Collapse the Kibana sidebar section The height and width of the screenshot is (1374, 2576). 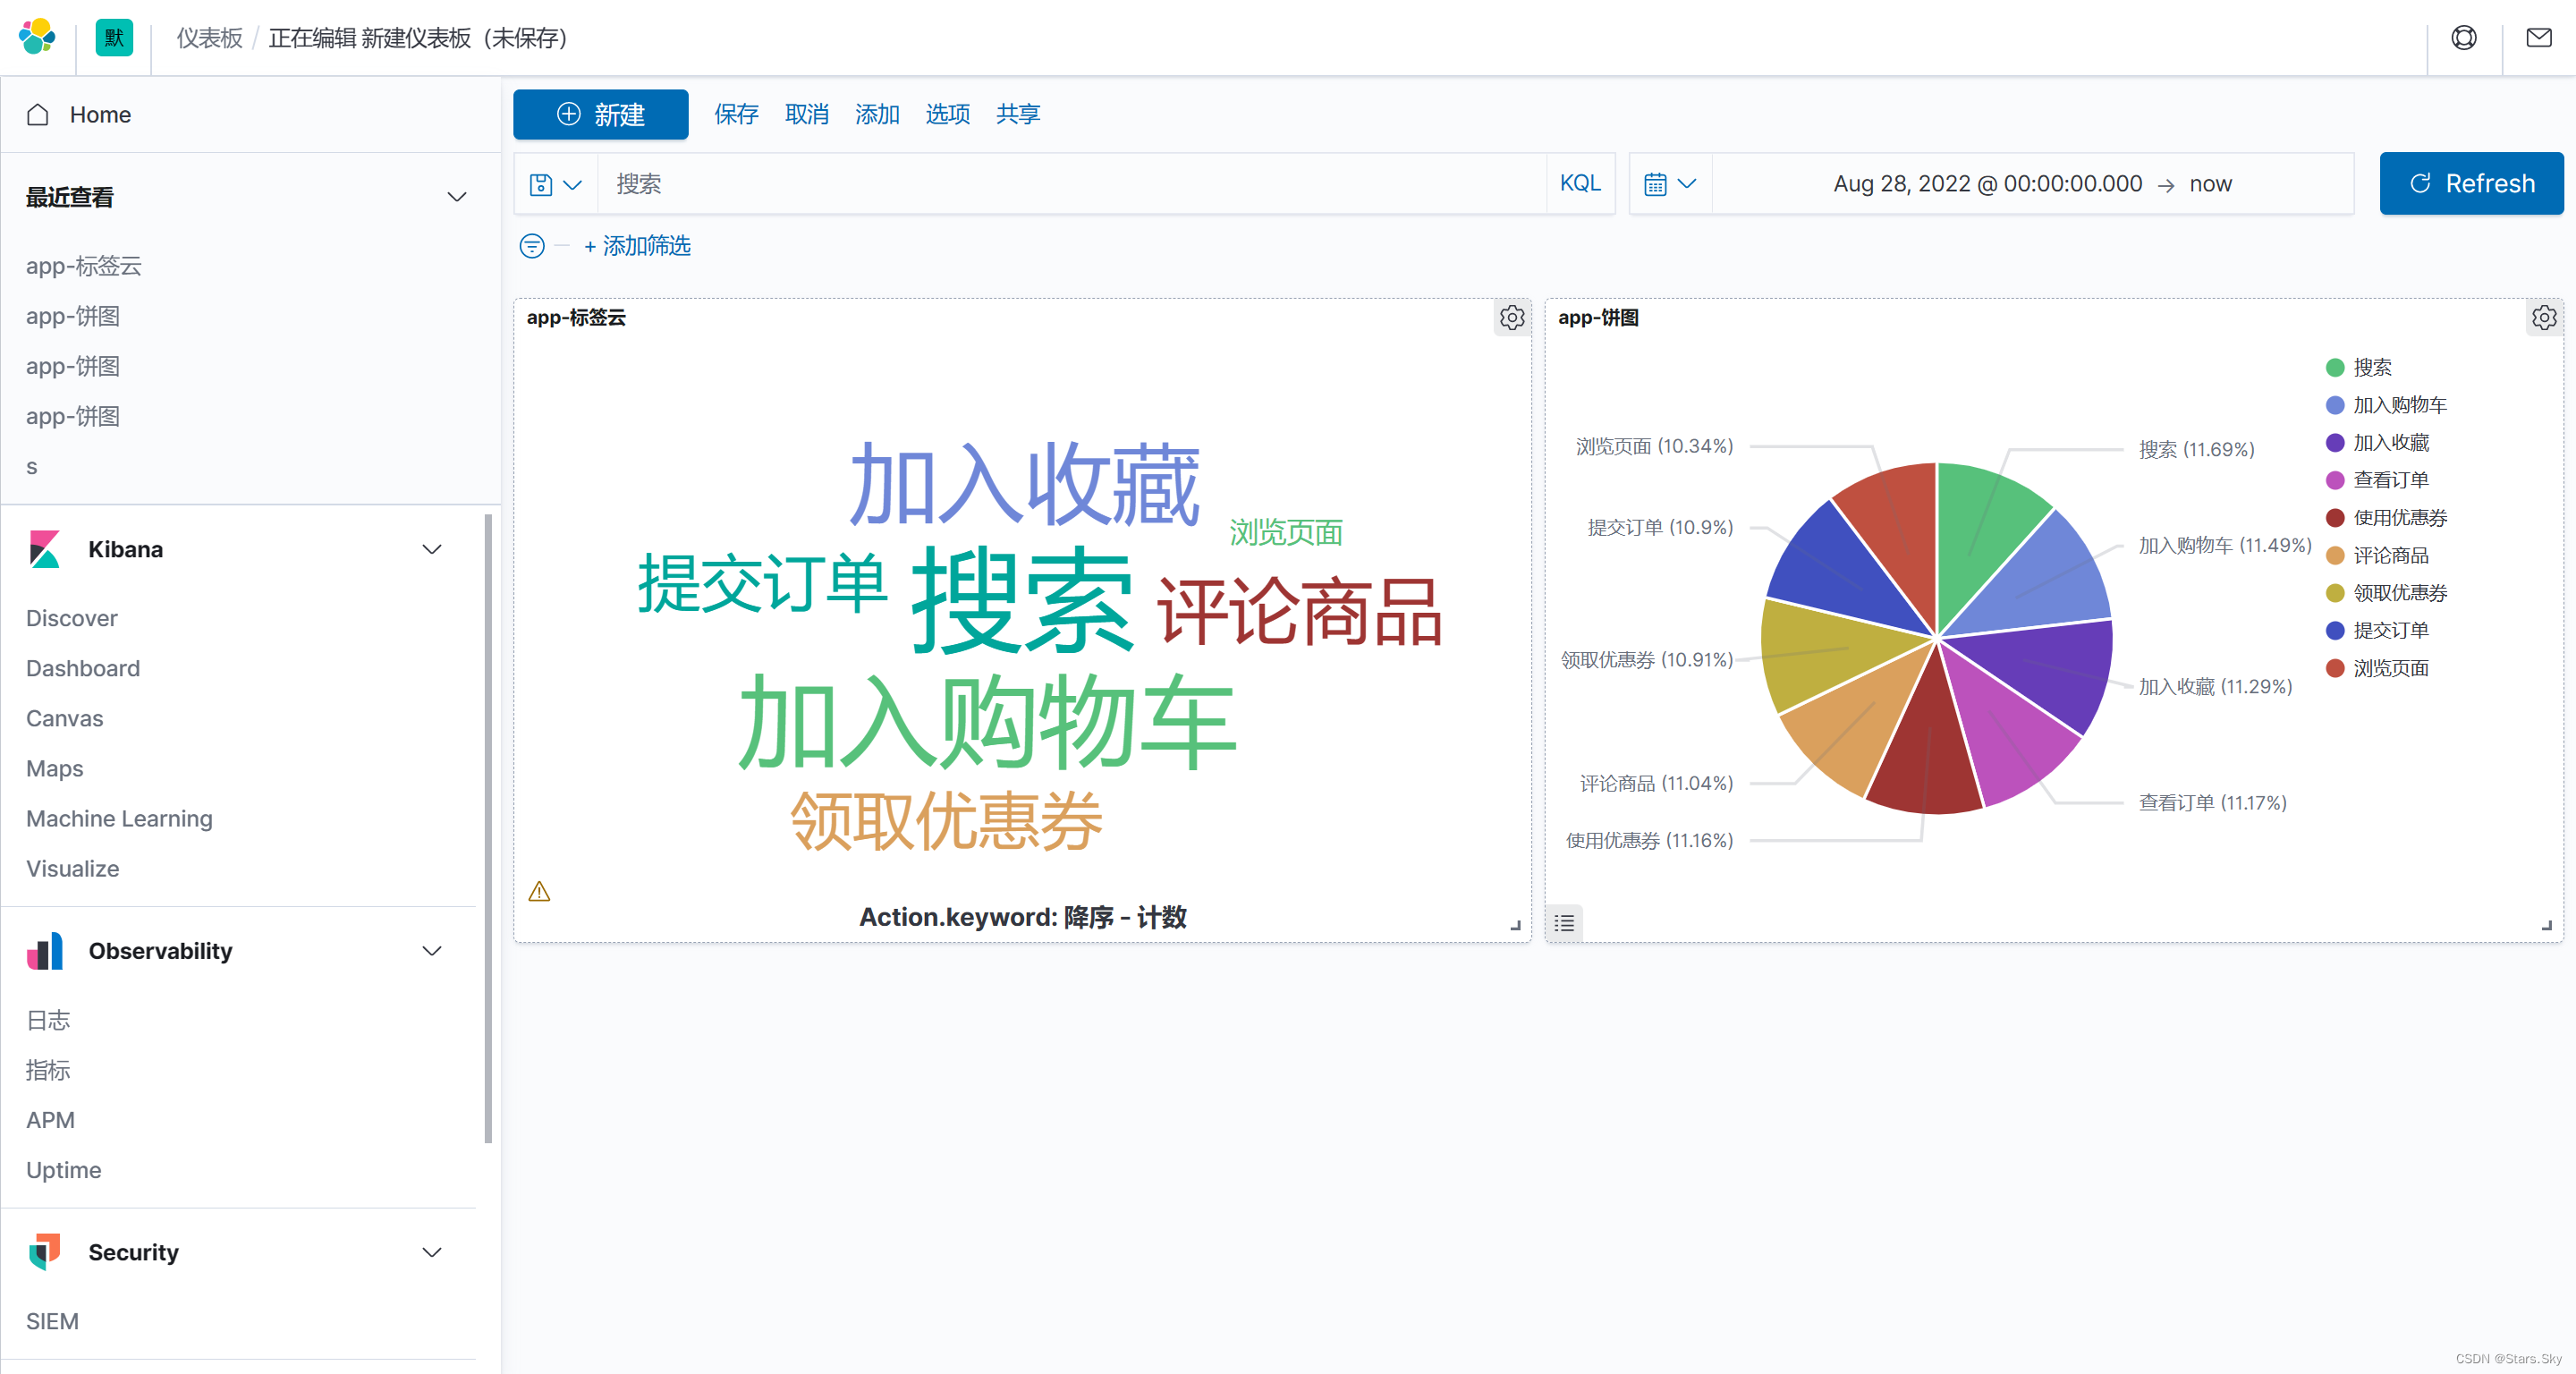[x=432, y=549]
